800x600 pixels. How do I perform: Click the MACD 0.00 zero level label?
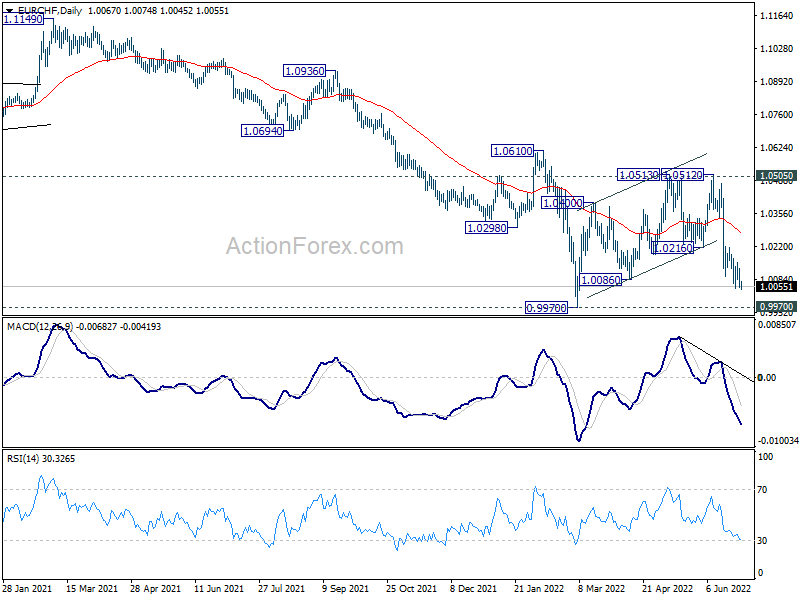tap(767, 378)
